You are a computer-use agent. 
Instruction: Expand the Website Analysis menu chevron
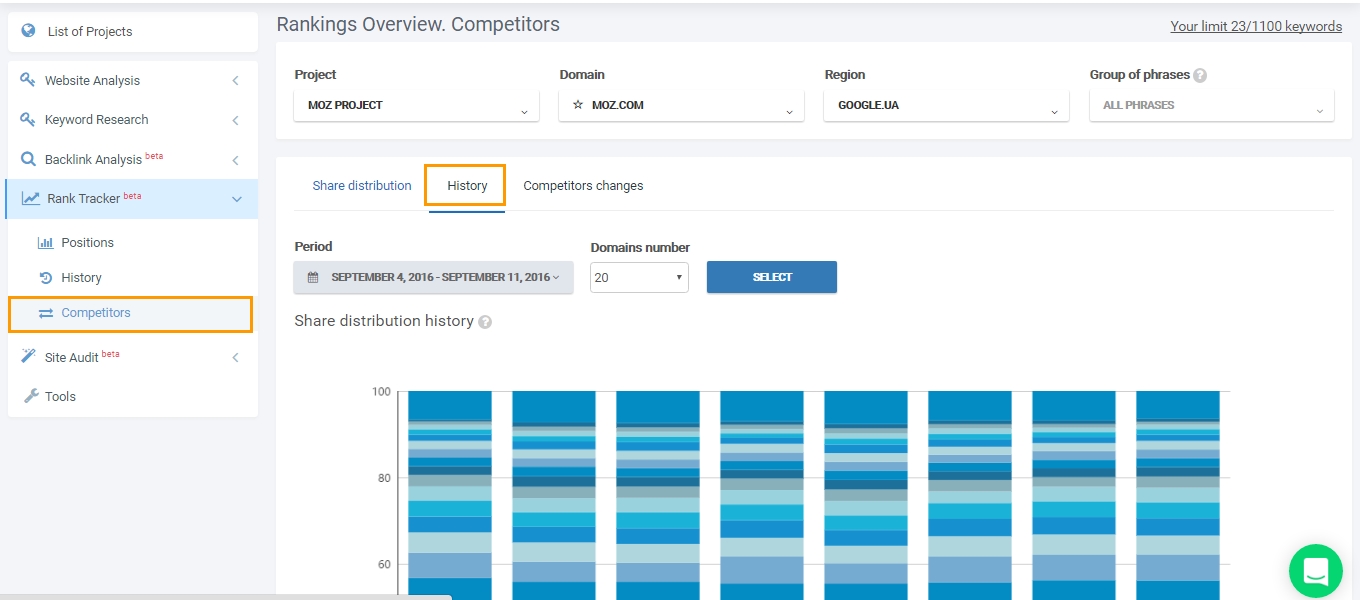click(236, 80)
